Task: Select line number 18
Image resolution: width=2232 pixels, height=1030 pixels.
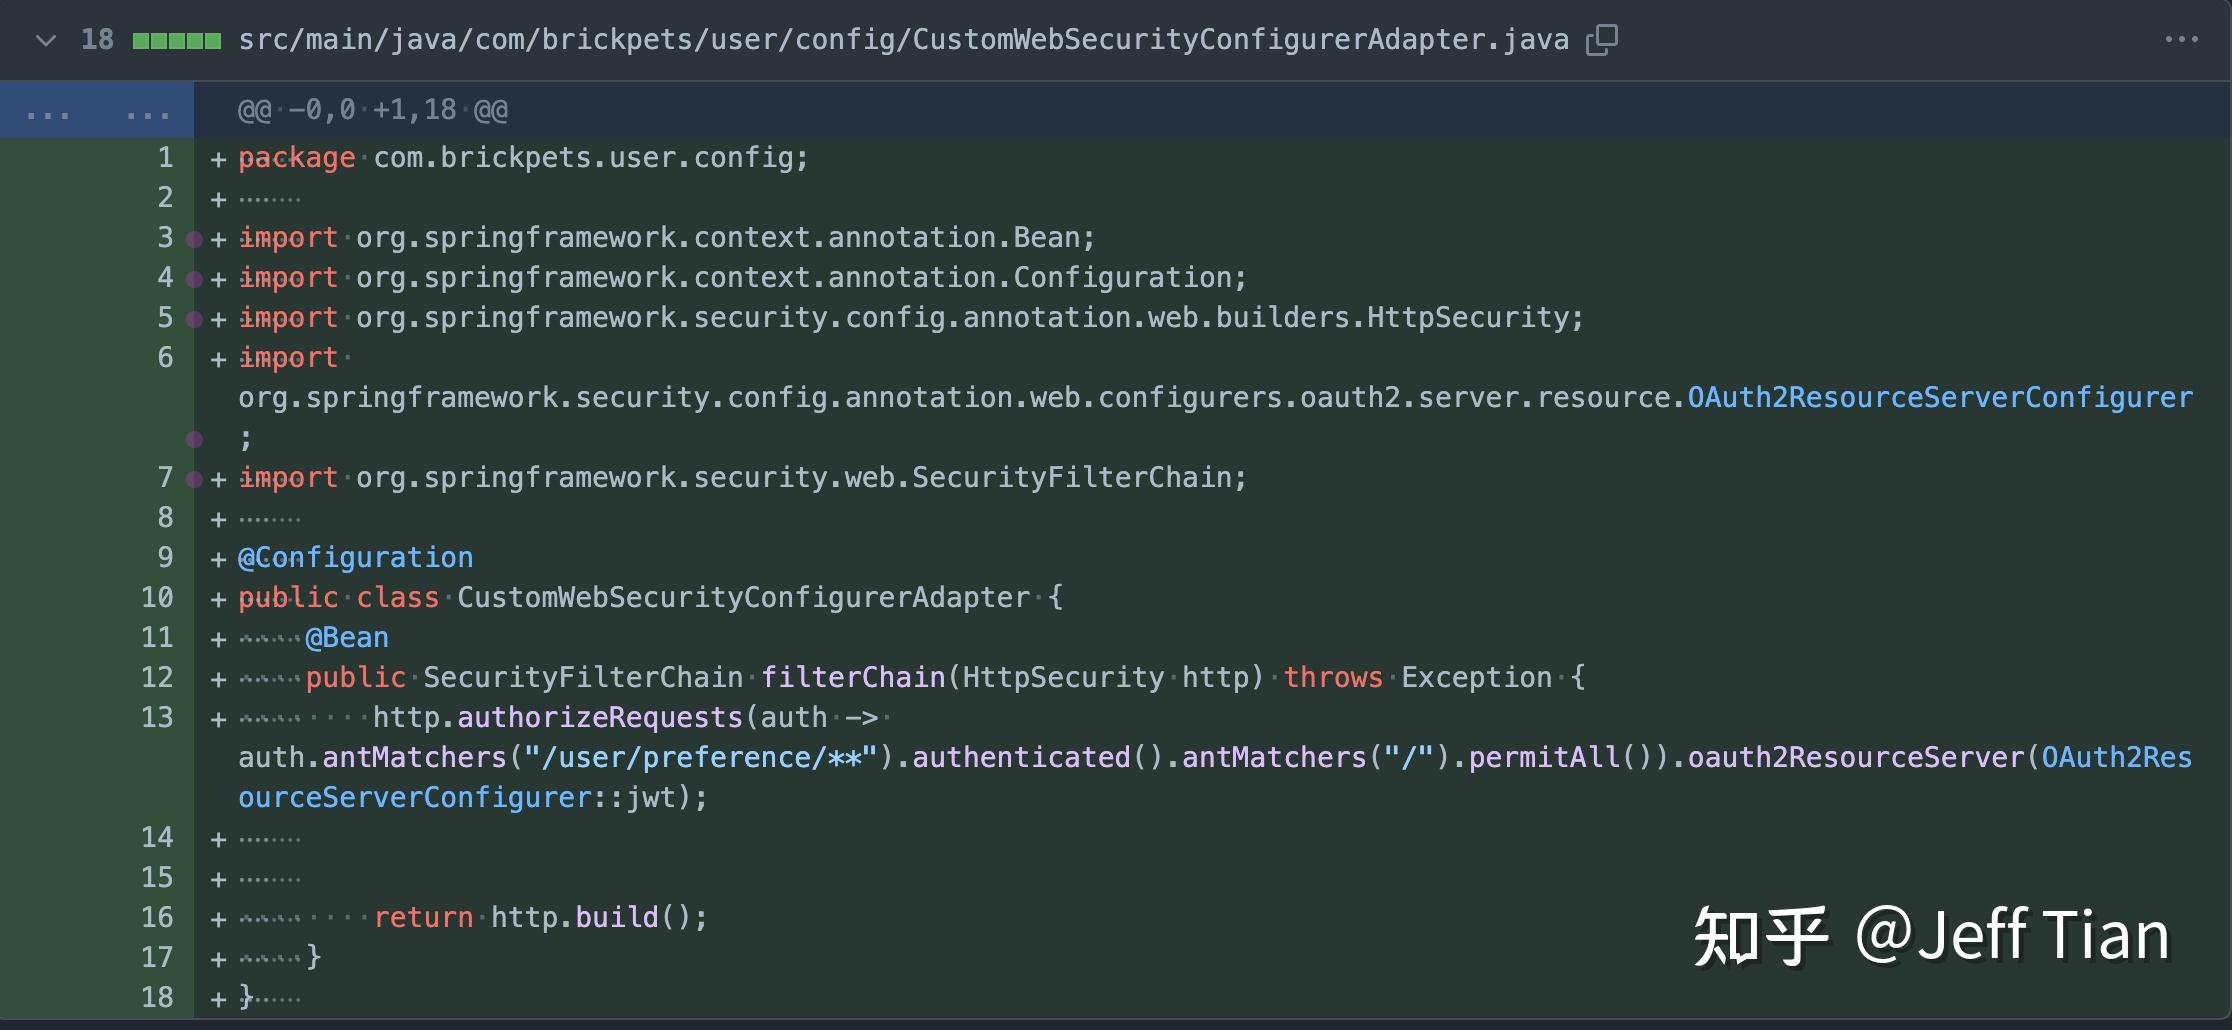Action: point(157,996)
